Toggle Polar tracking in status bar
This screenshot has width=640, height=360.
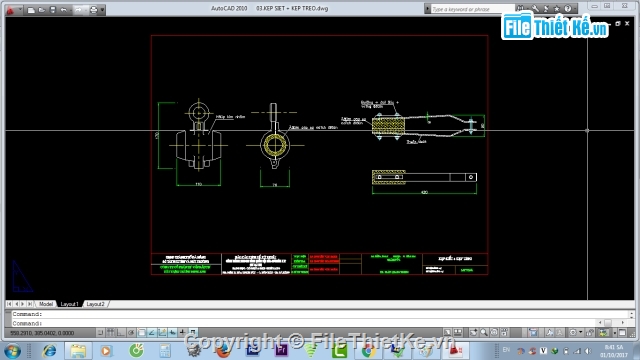tap(131, 333)
